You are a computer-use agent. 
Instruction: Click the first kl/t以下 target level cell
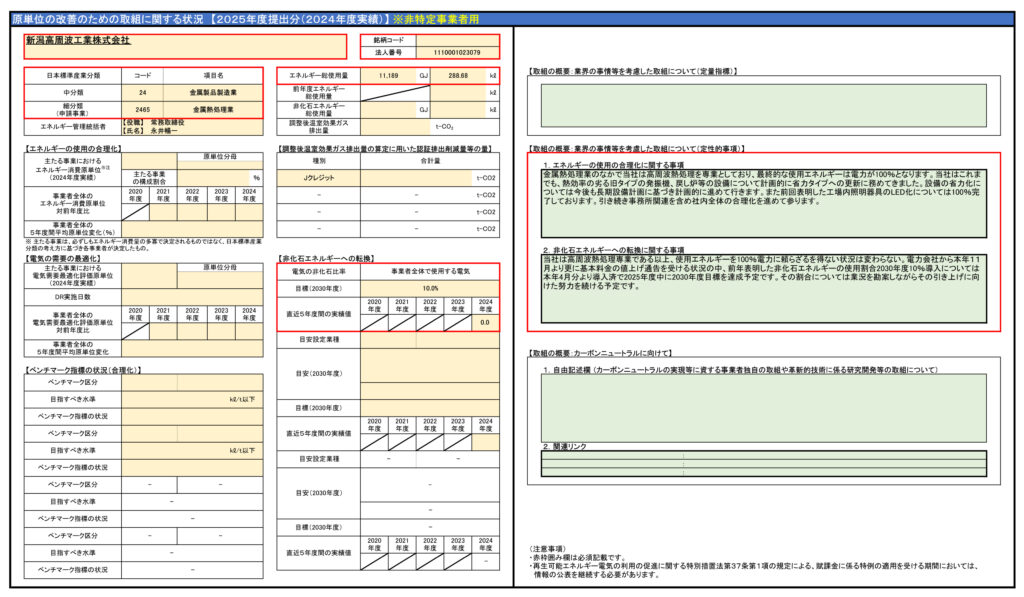tap(193, 398)
